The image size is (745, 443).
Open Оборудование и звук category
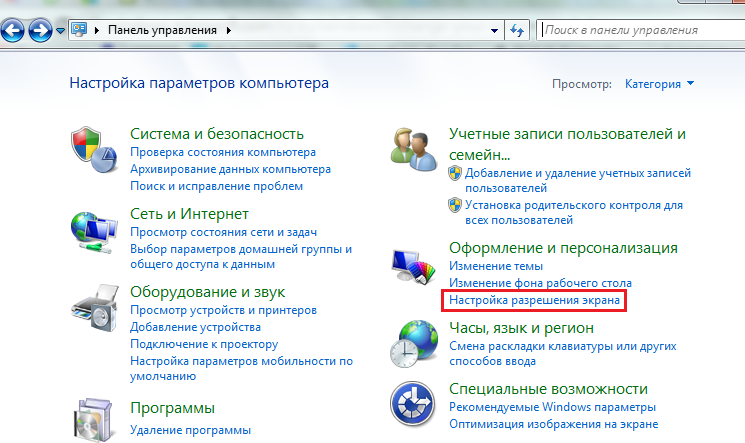(208, 292)
